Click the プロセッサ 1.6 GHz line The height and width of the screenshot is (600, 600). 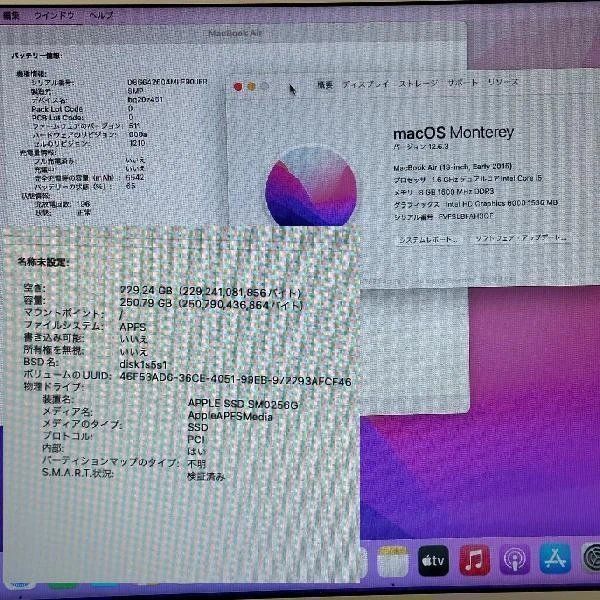(468, 179)
